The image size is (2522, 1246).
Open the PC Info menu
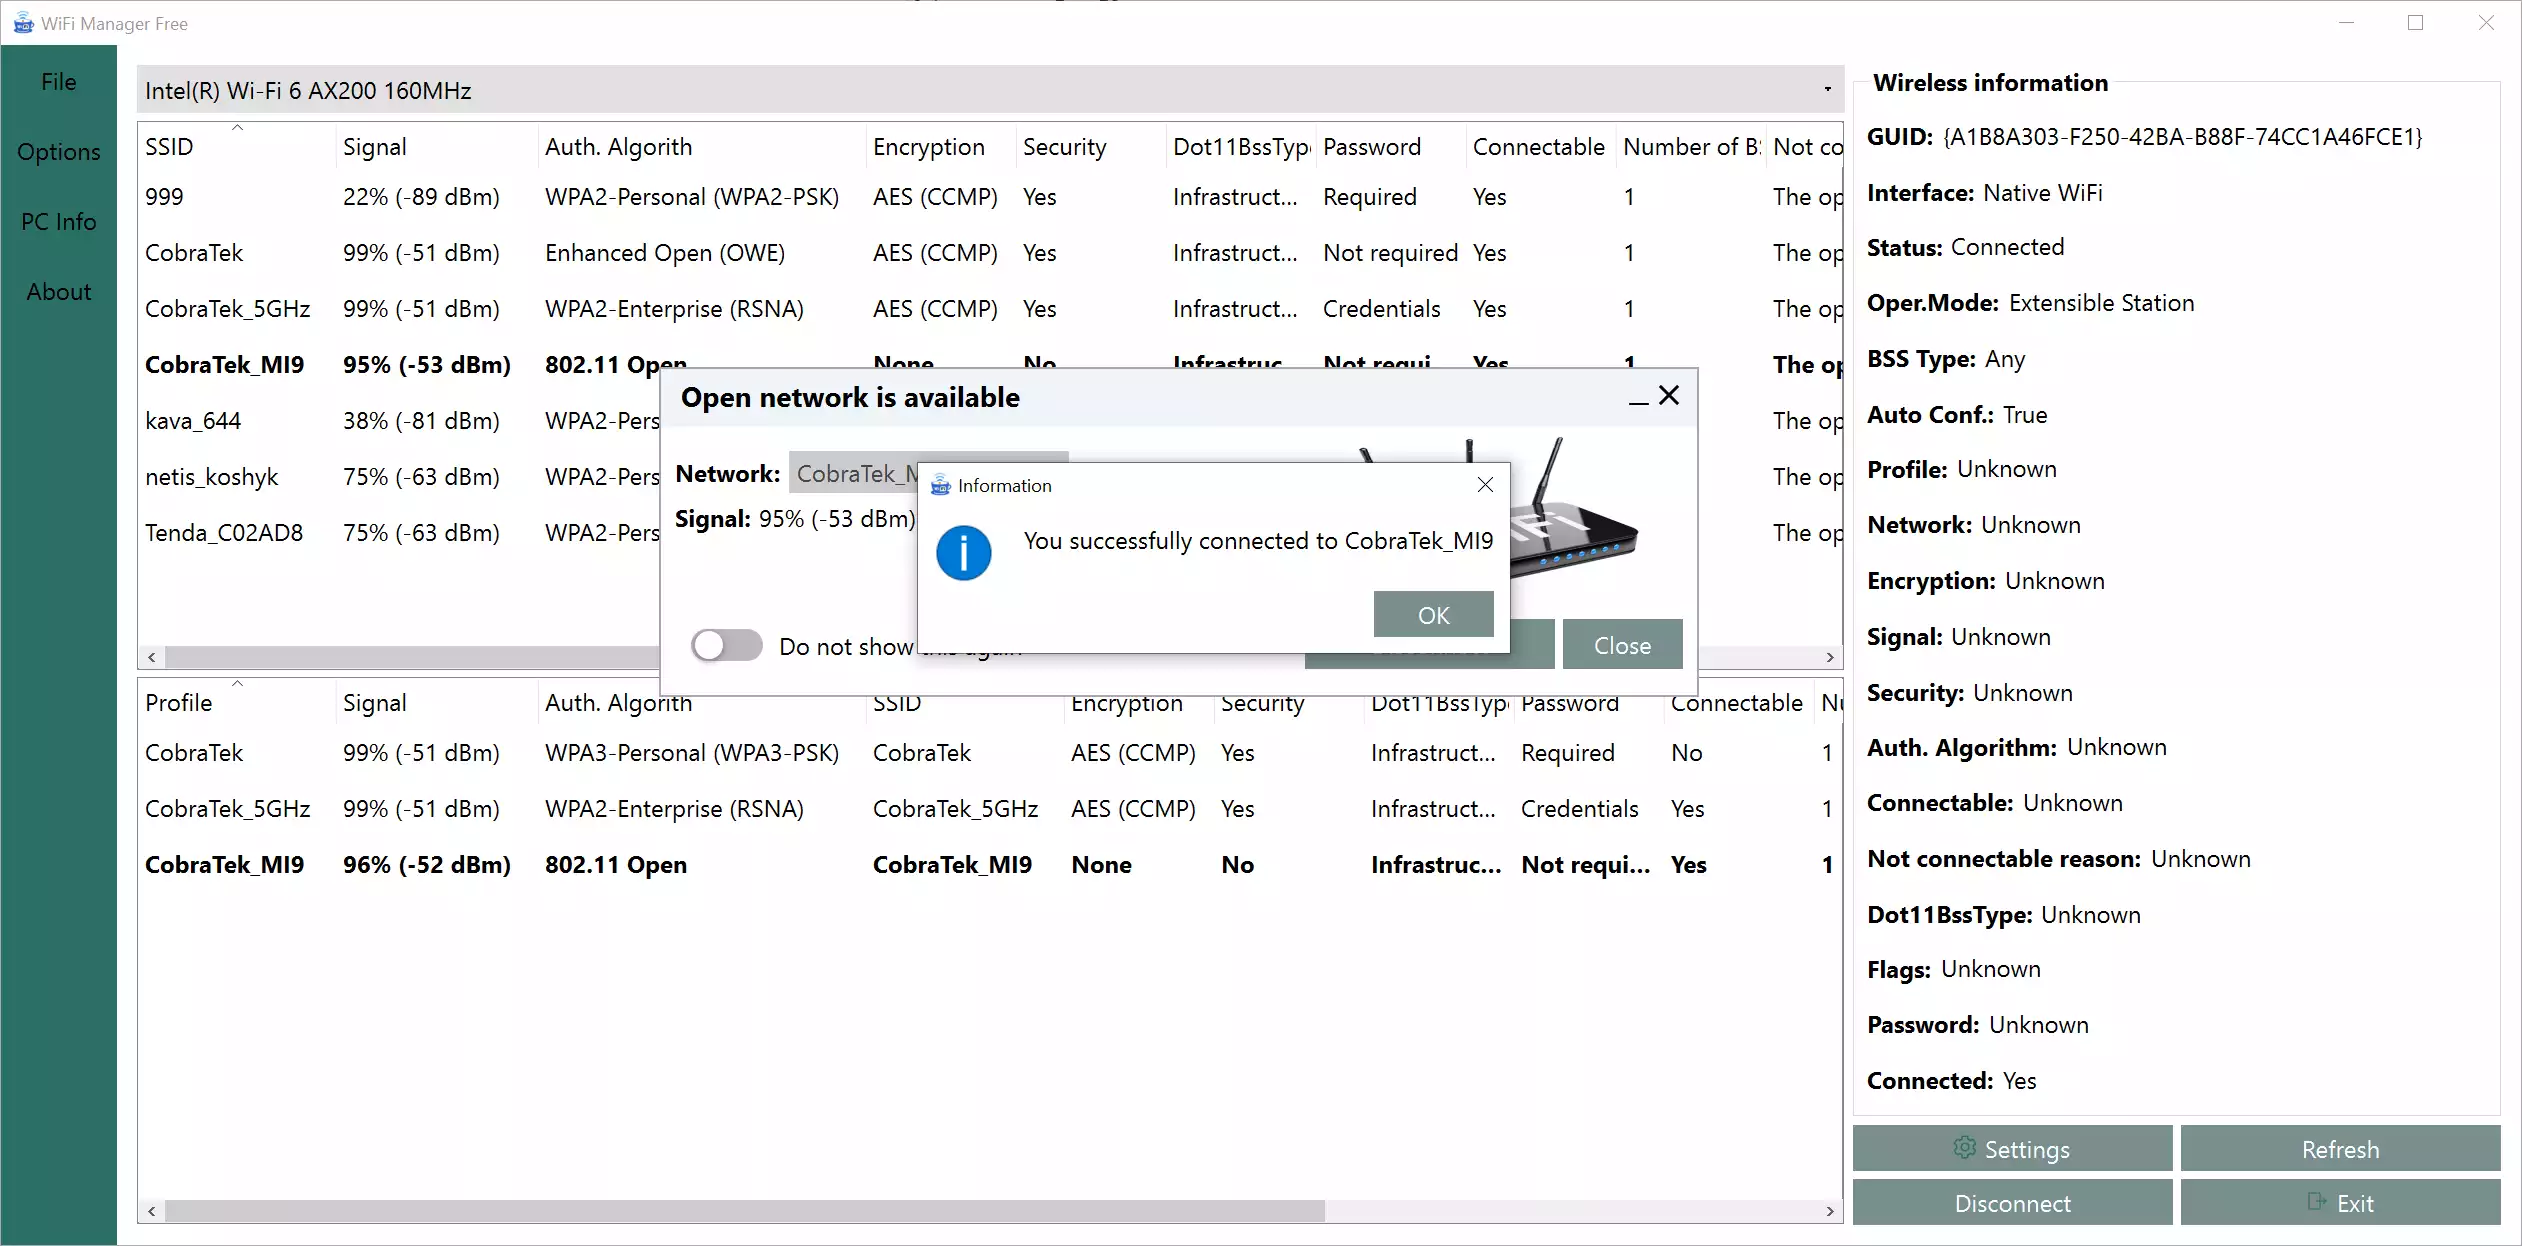pos(59,222)
